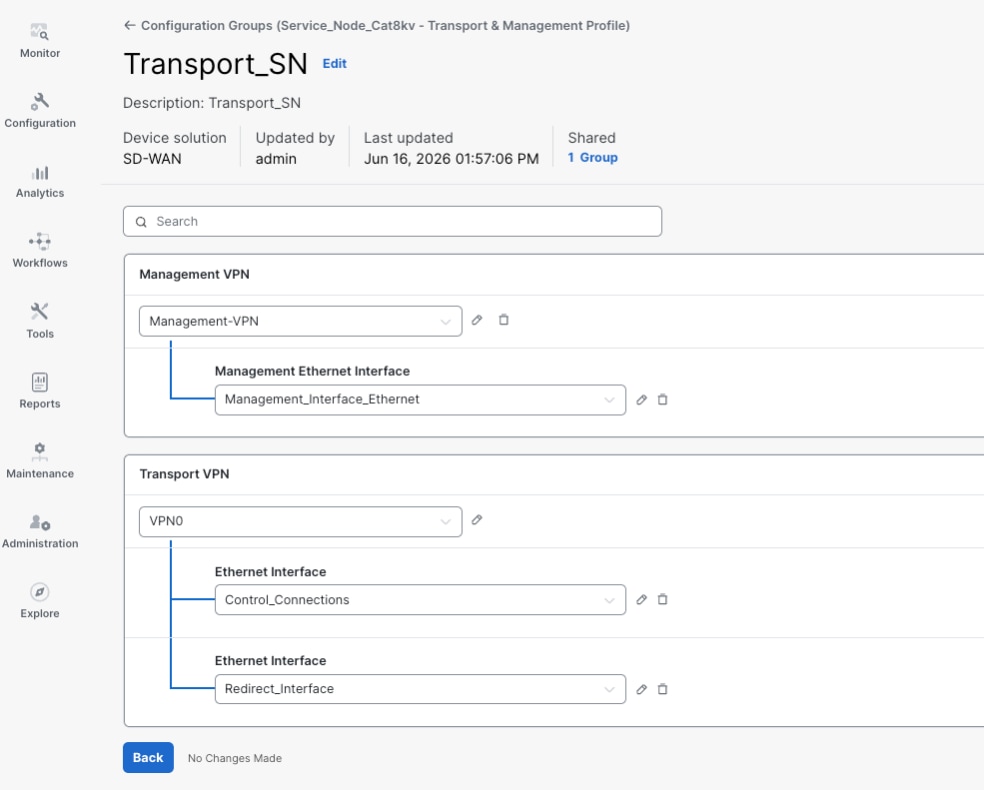Click the admin updated-by value
The height and width of the screenshot is (790, 984).
275,159
